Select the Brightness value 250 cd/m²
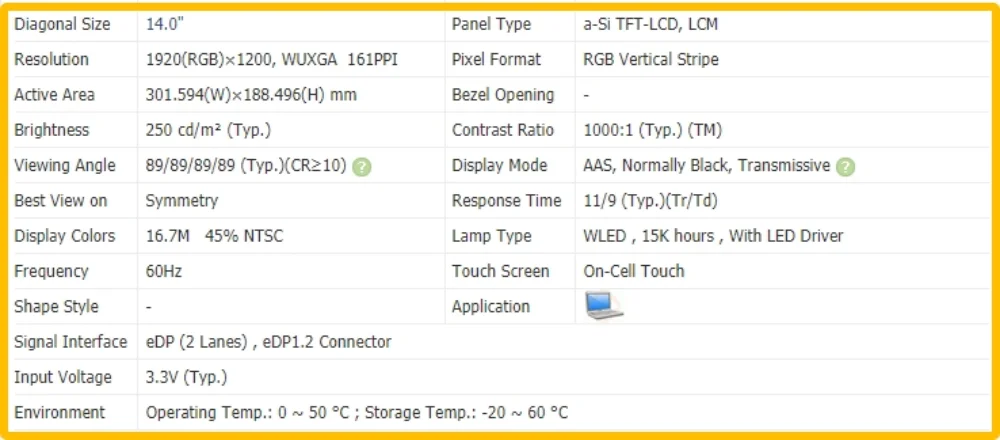Screen dimensions: 1000x440 click(x=208, y=130)
